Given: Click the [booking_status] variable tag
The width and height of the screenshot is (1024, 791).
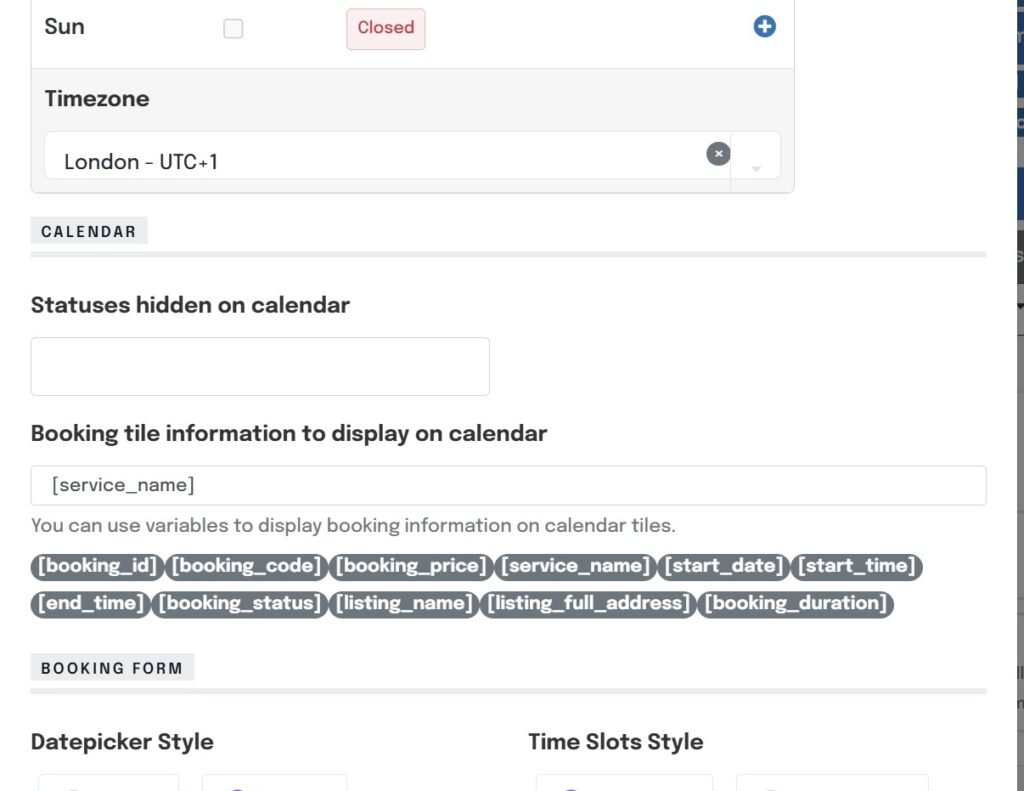Looking at the screenshot, I should (240, 604).
